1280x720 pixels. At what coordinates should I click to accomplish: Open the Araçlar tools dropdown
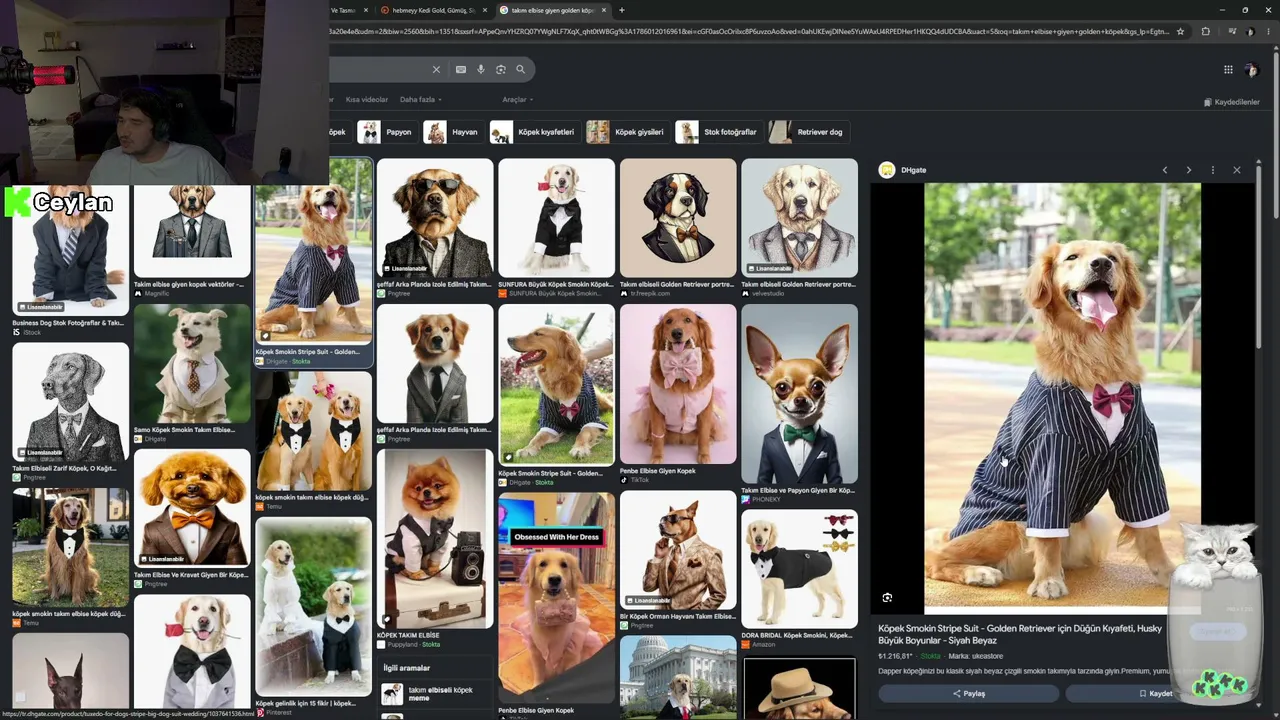point(518,100)
